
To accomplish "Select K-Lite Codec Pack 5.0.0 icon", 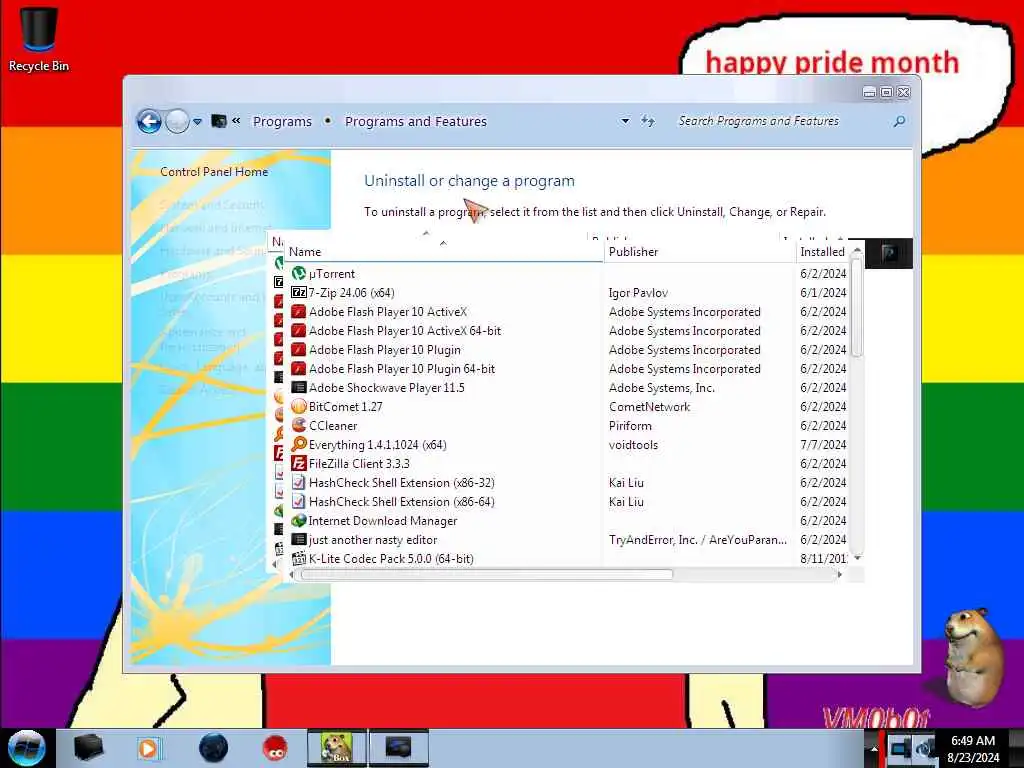I will tap(299, 558).
